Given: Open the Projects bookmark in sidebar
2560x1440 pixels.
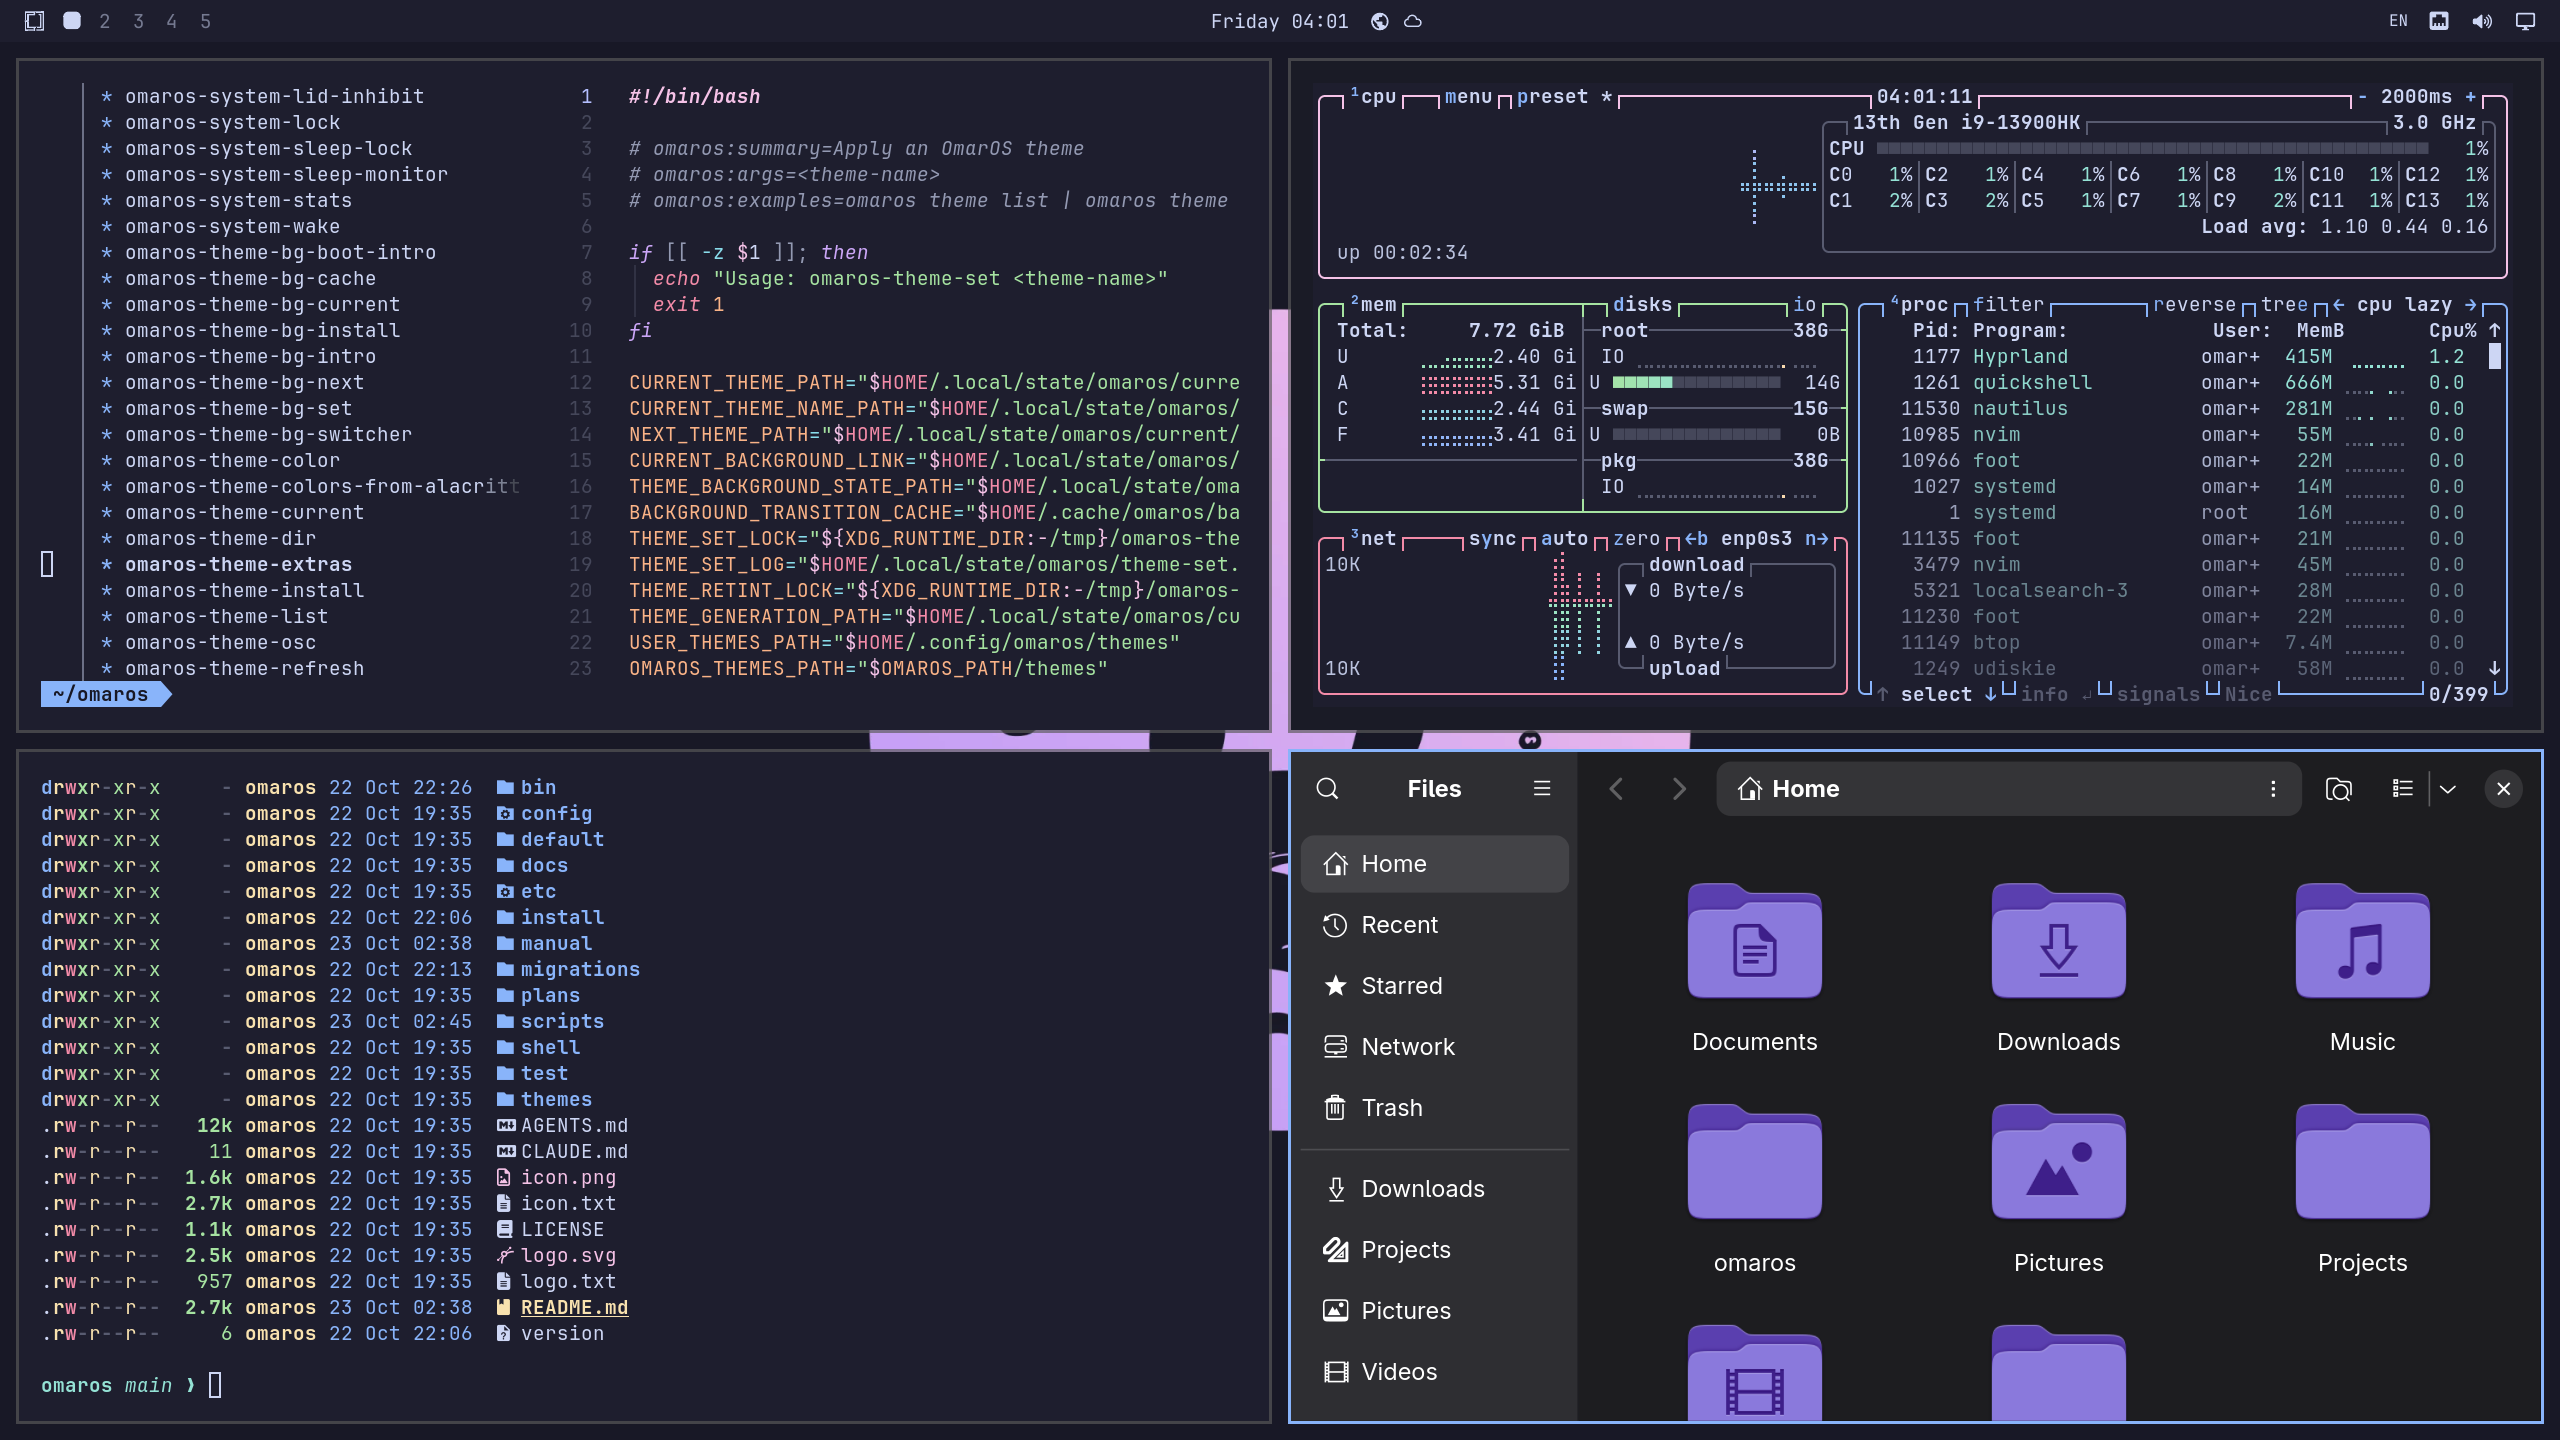Looking at the screenshot, I should (x=1434, y=1250).
